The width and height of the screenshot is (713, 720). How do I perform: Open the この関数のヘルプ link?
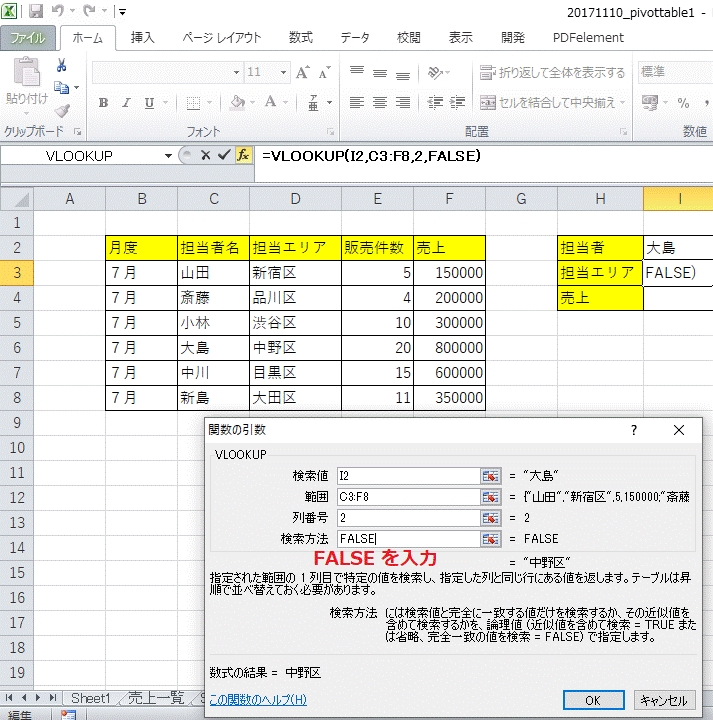coord(257,699)
